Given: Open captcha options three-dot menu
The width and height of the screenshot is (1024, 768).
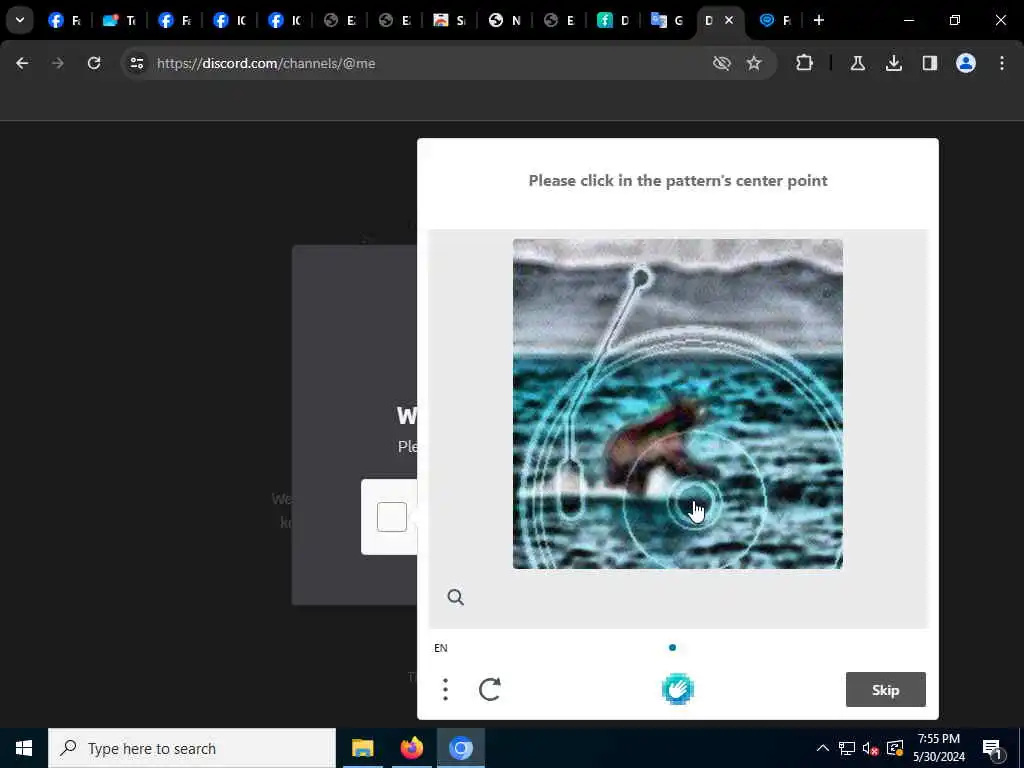Looking at the screenshot, I should pos(445,689).
